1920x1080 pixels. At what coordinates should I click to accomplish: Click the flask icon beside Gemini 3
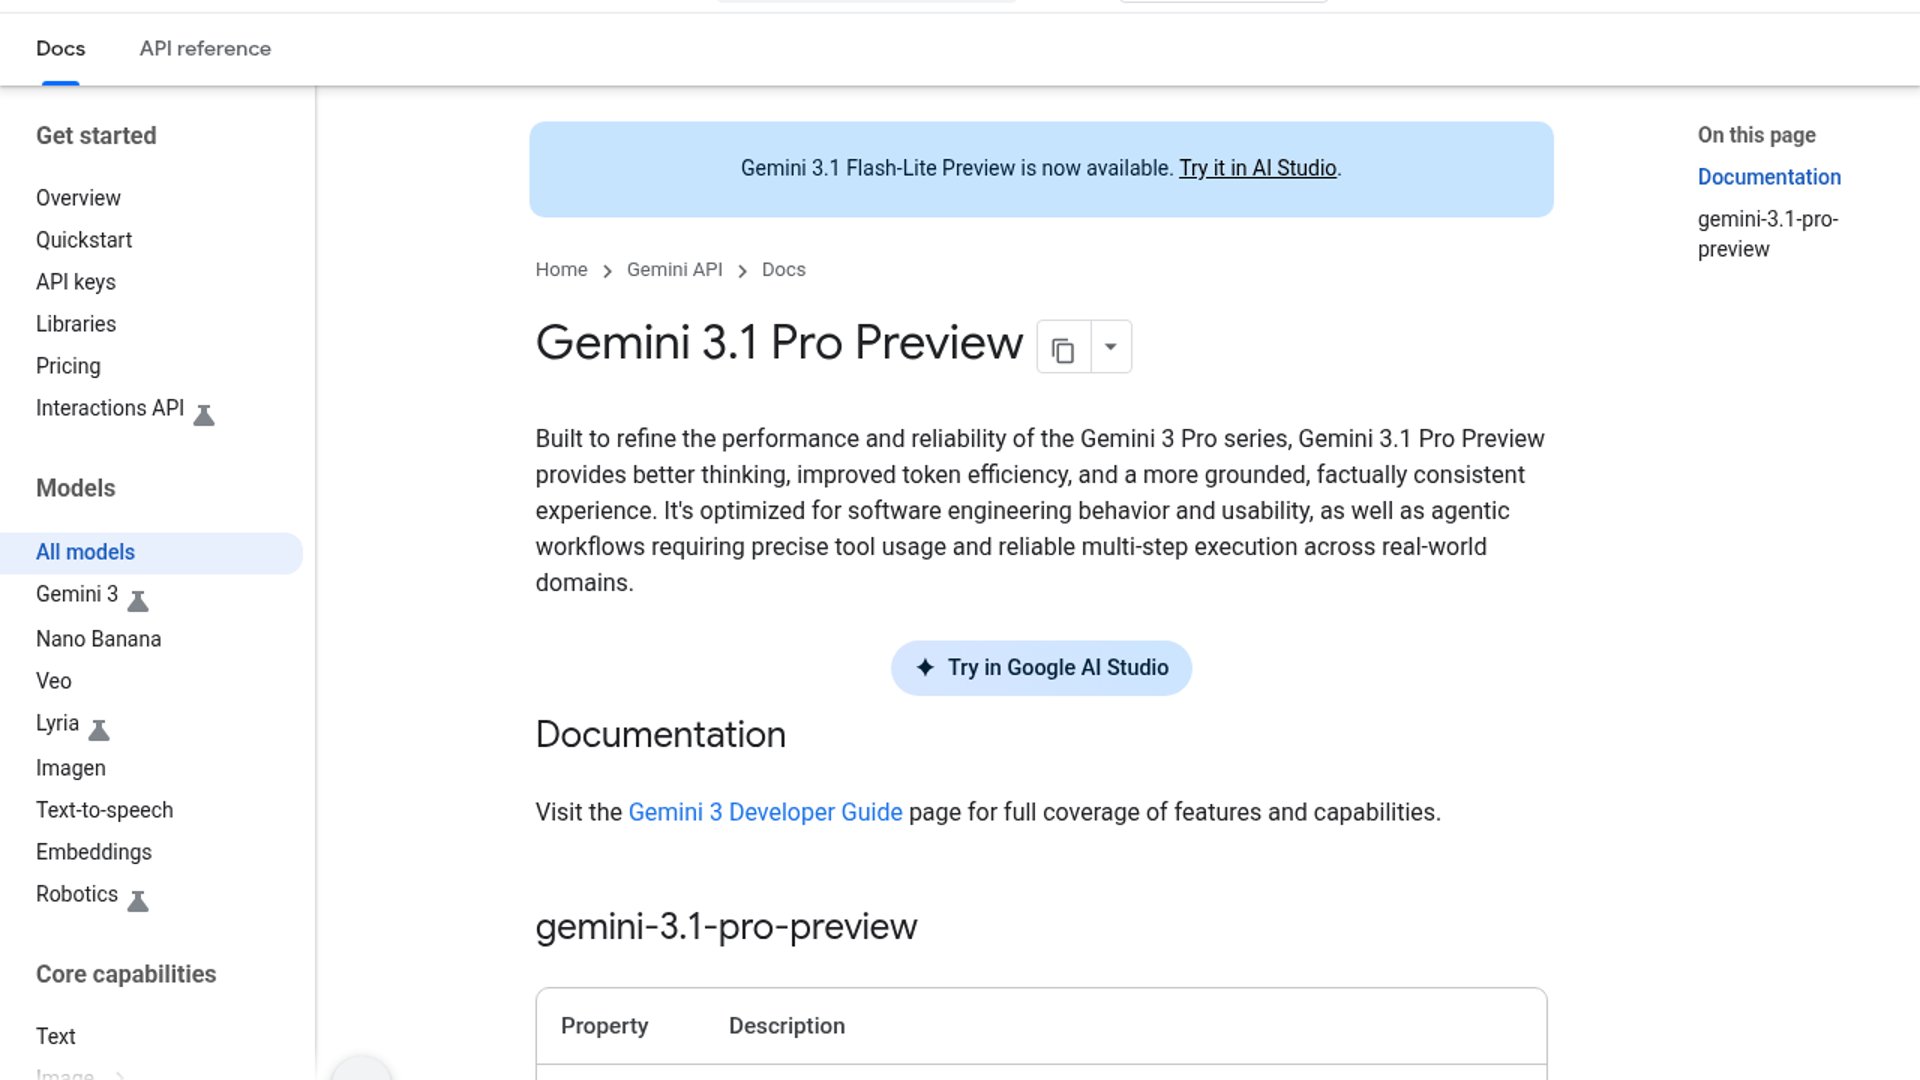pos(138,601)
